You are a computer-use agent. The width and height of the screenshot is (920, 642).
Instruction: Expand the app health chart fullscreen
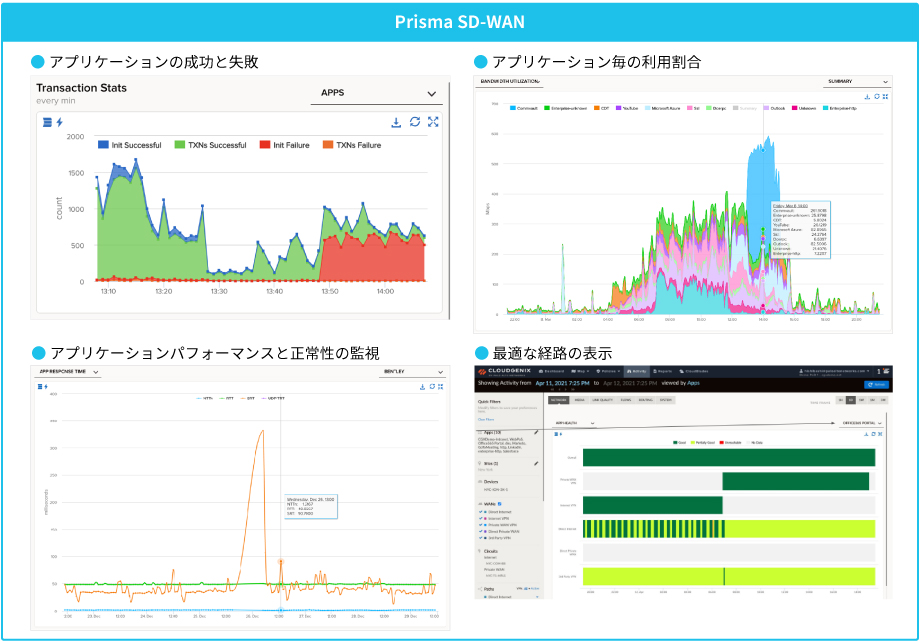click(x=880, y=434)
